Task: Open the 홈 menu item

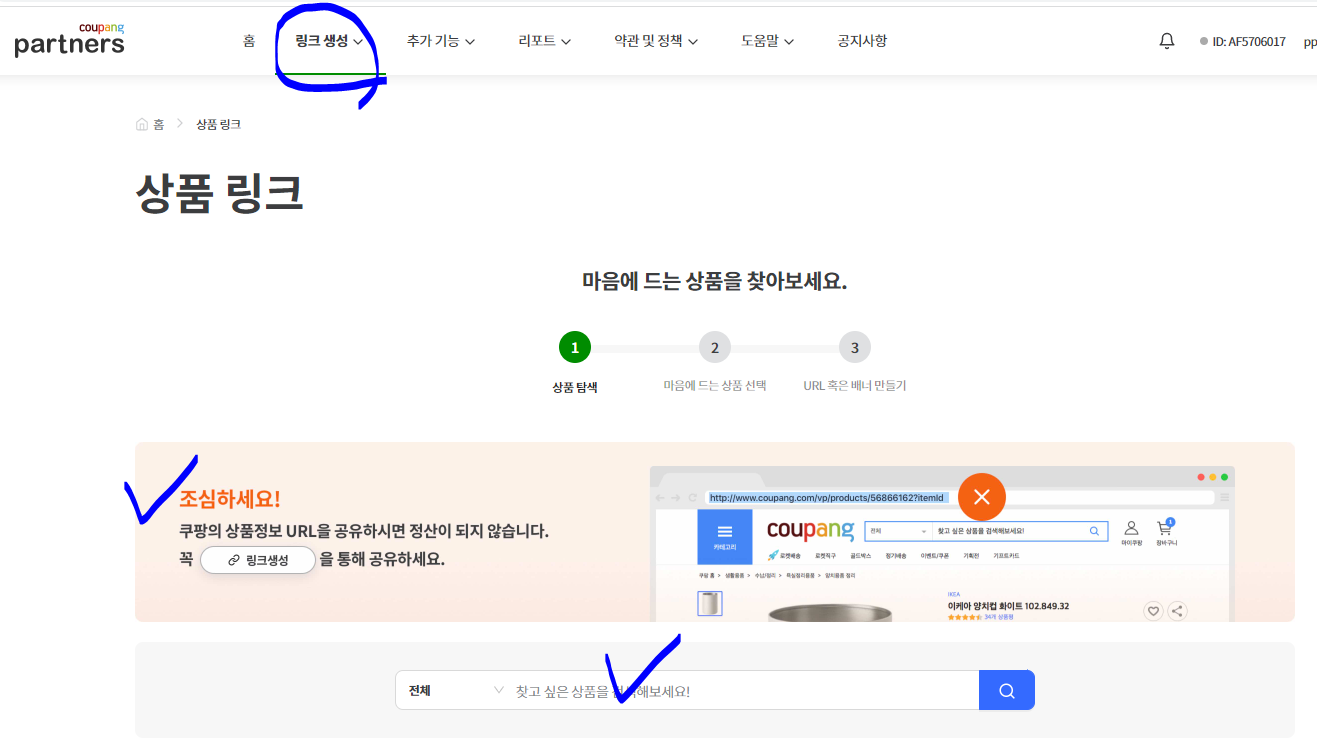Action: 249,41
